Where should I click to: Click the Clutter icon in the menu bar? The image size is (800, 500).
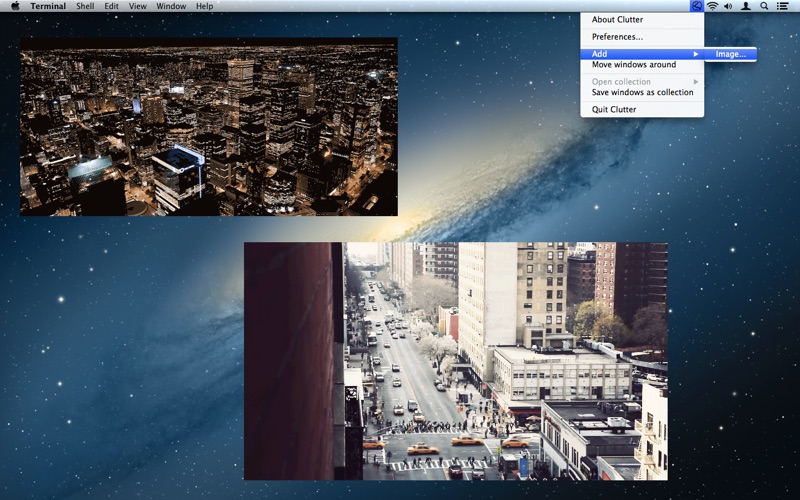click(x=696, y=6)
